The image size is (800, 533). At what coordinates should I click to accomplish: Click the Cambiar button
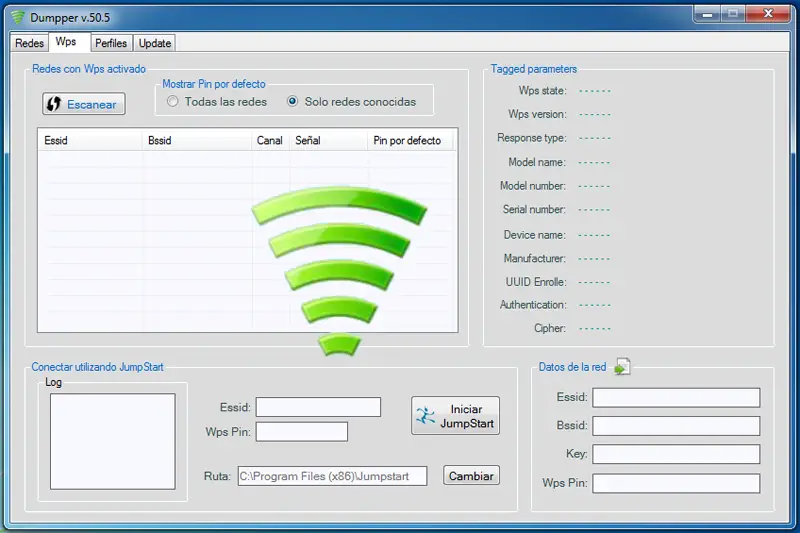pos(471,475)
